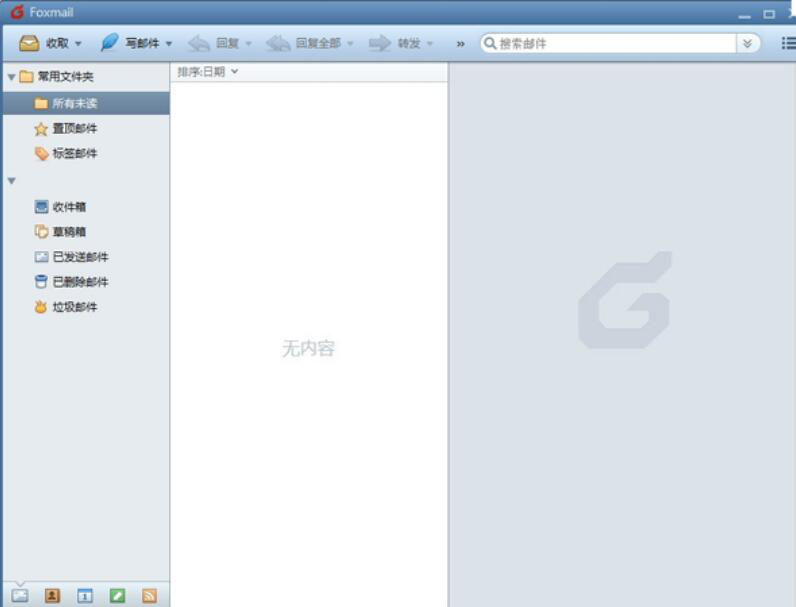The height and width of the screenshot is (607, 796).
Task: Change sort order via 排序:日期 dropdown
Action: click(x=208, y=72)
